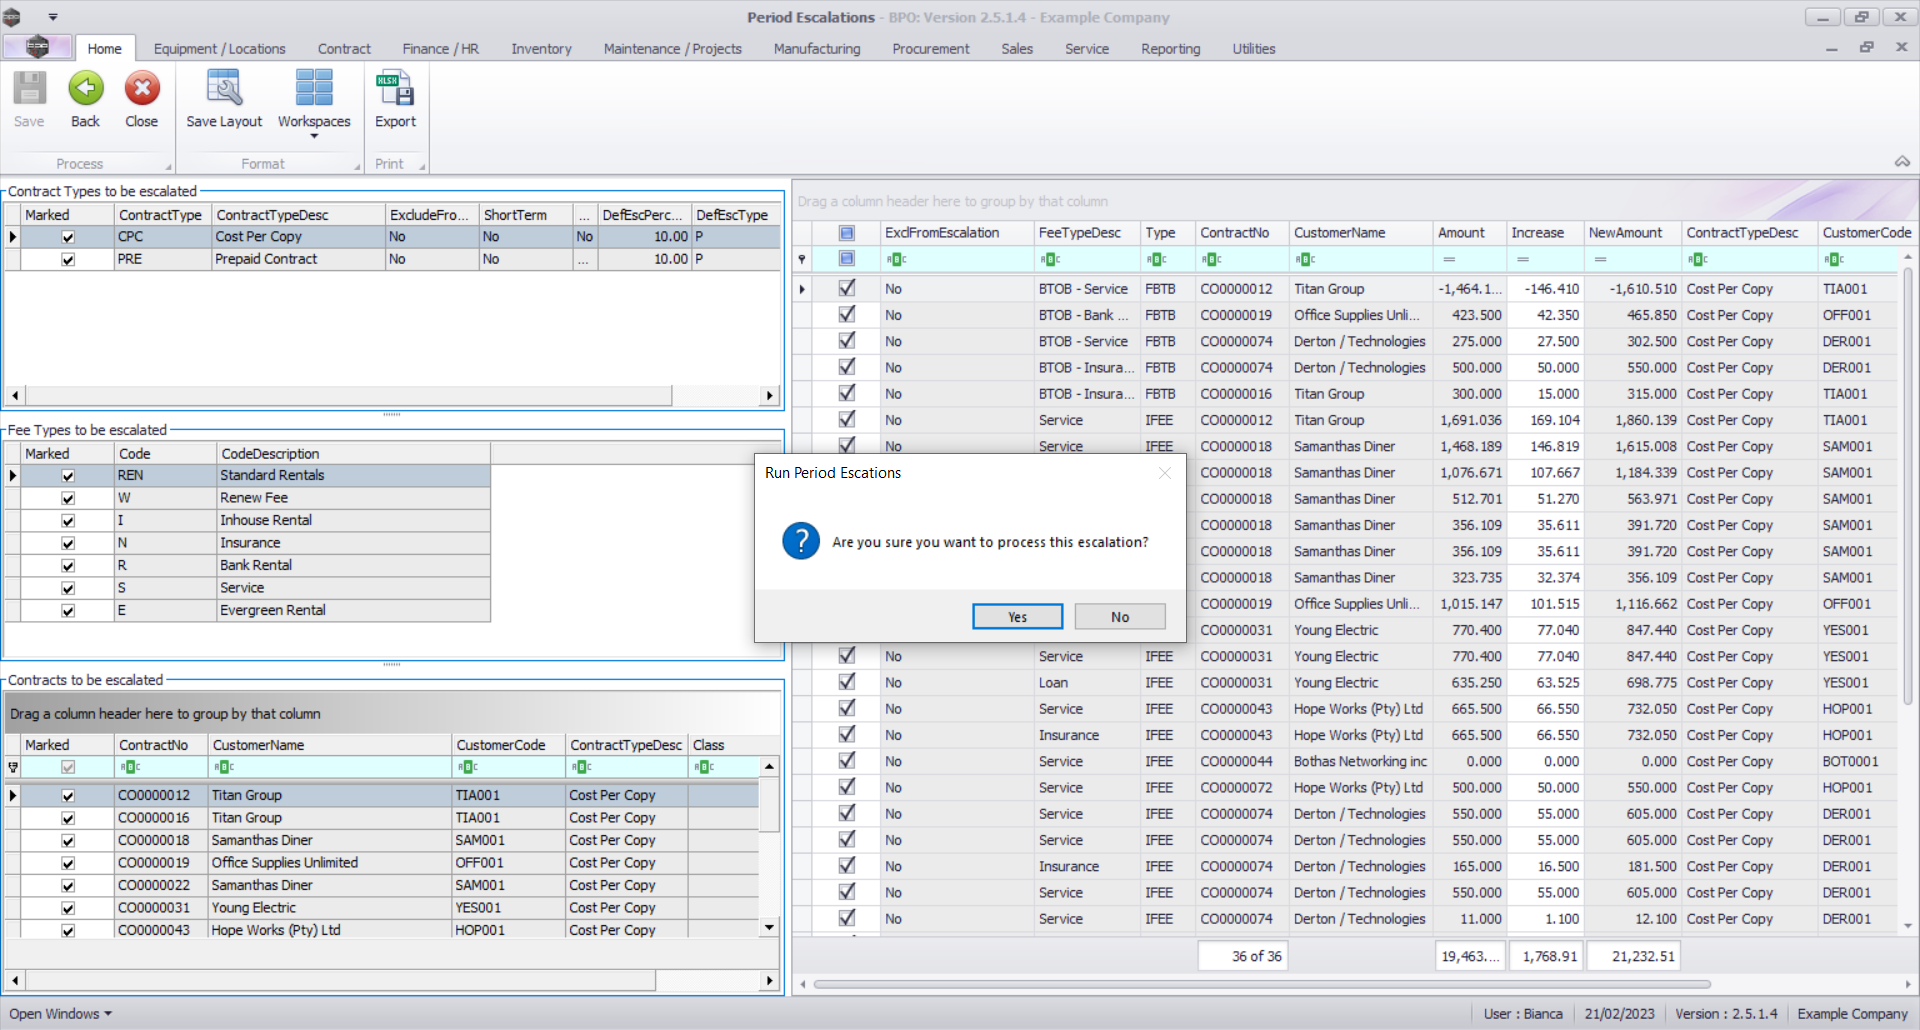This screenshot has height=1030, width=1920.
Task: Click the Save Layout icon
Action: coord(224,90)
